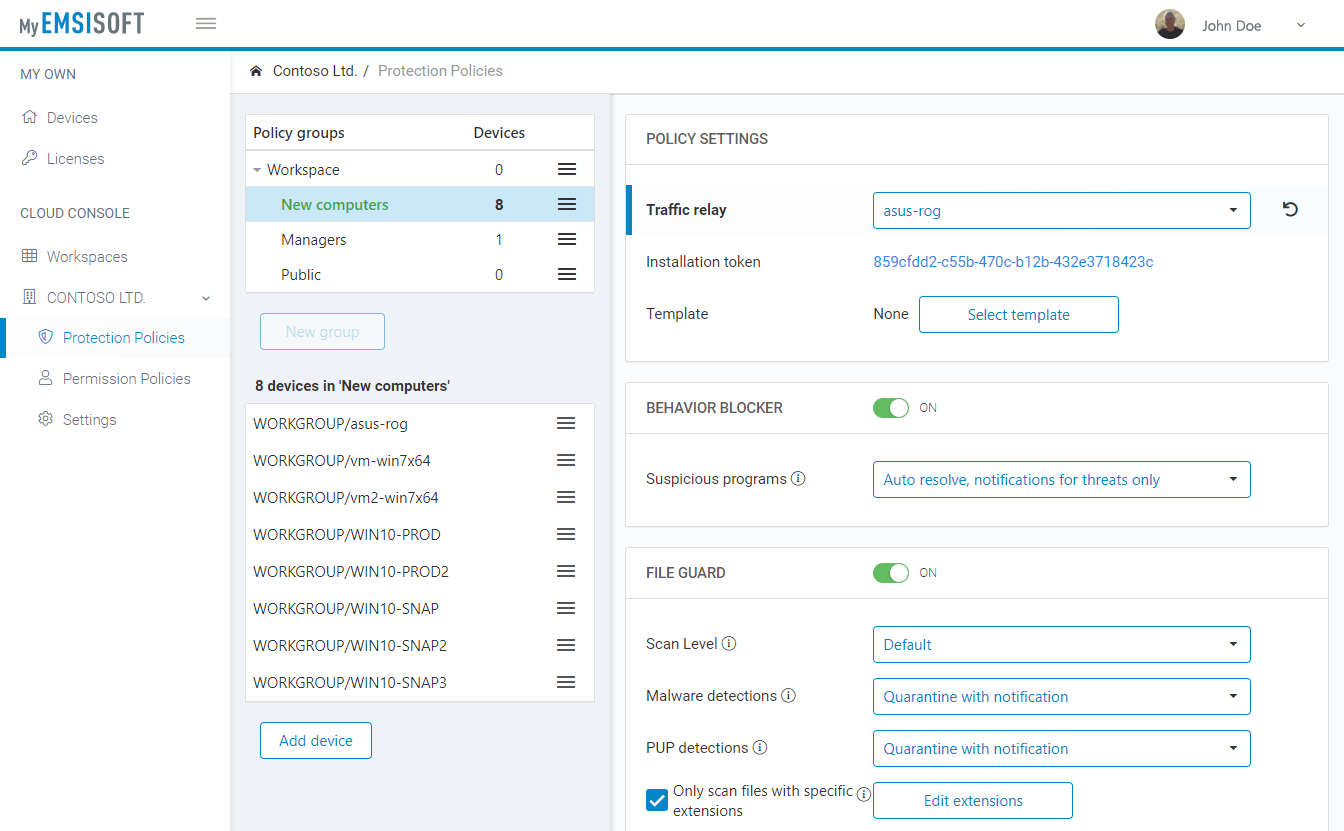Select the New computers policy group
Image resolution: width=1344 pixels, height=831 pixels.
[420, 205]
